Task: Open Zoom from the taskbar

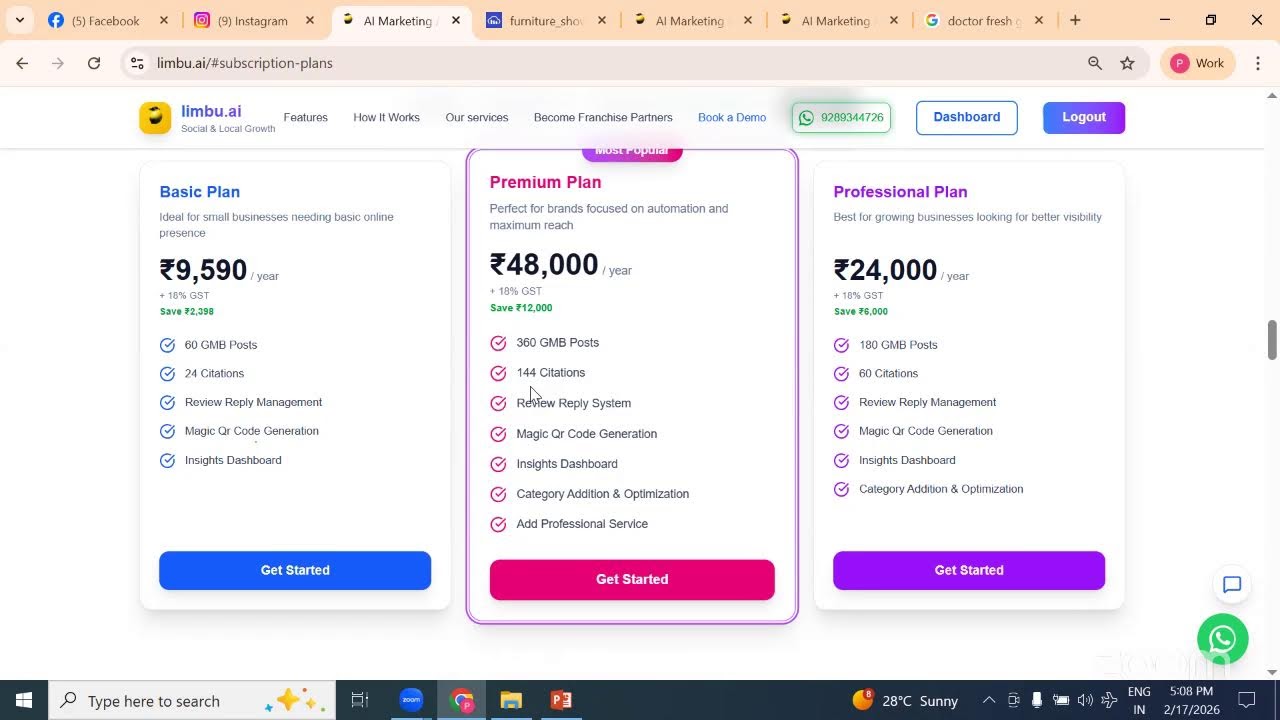Action: (x=411, y=700)
